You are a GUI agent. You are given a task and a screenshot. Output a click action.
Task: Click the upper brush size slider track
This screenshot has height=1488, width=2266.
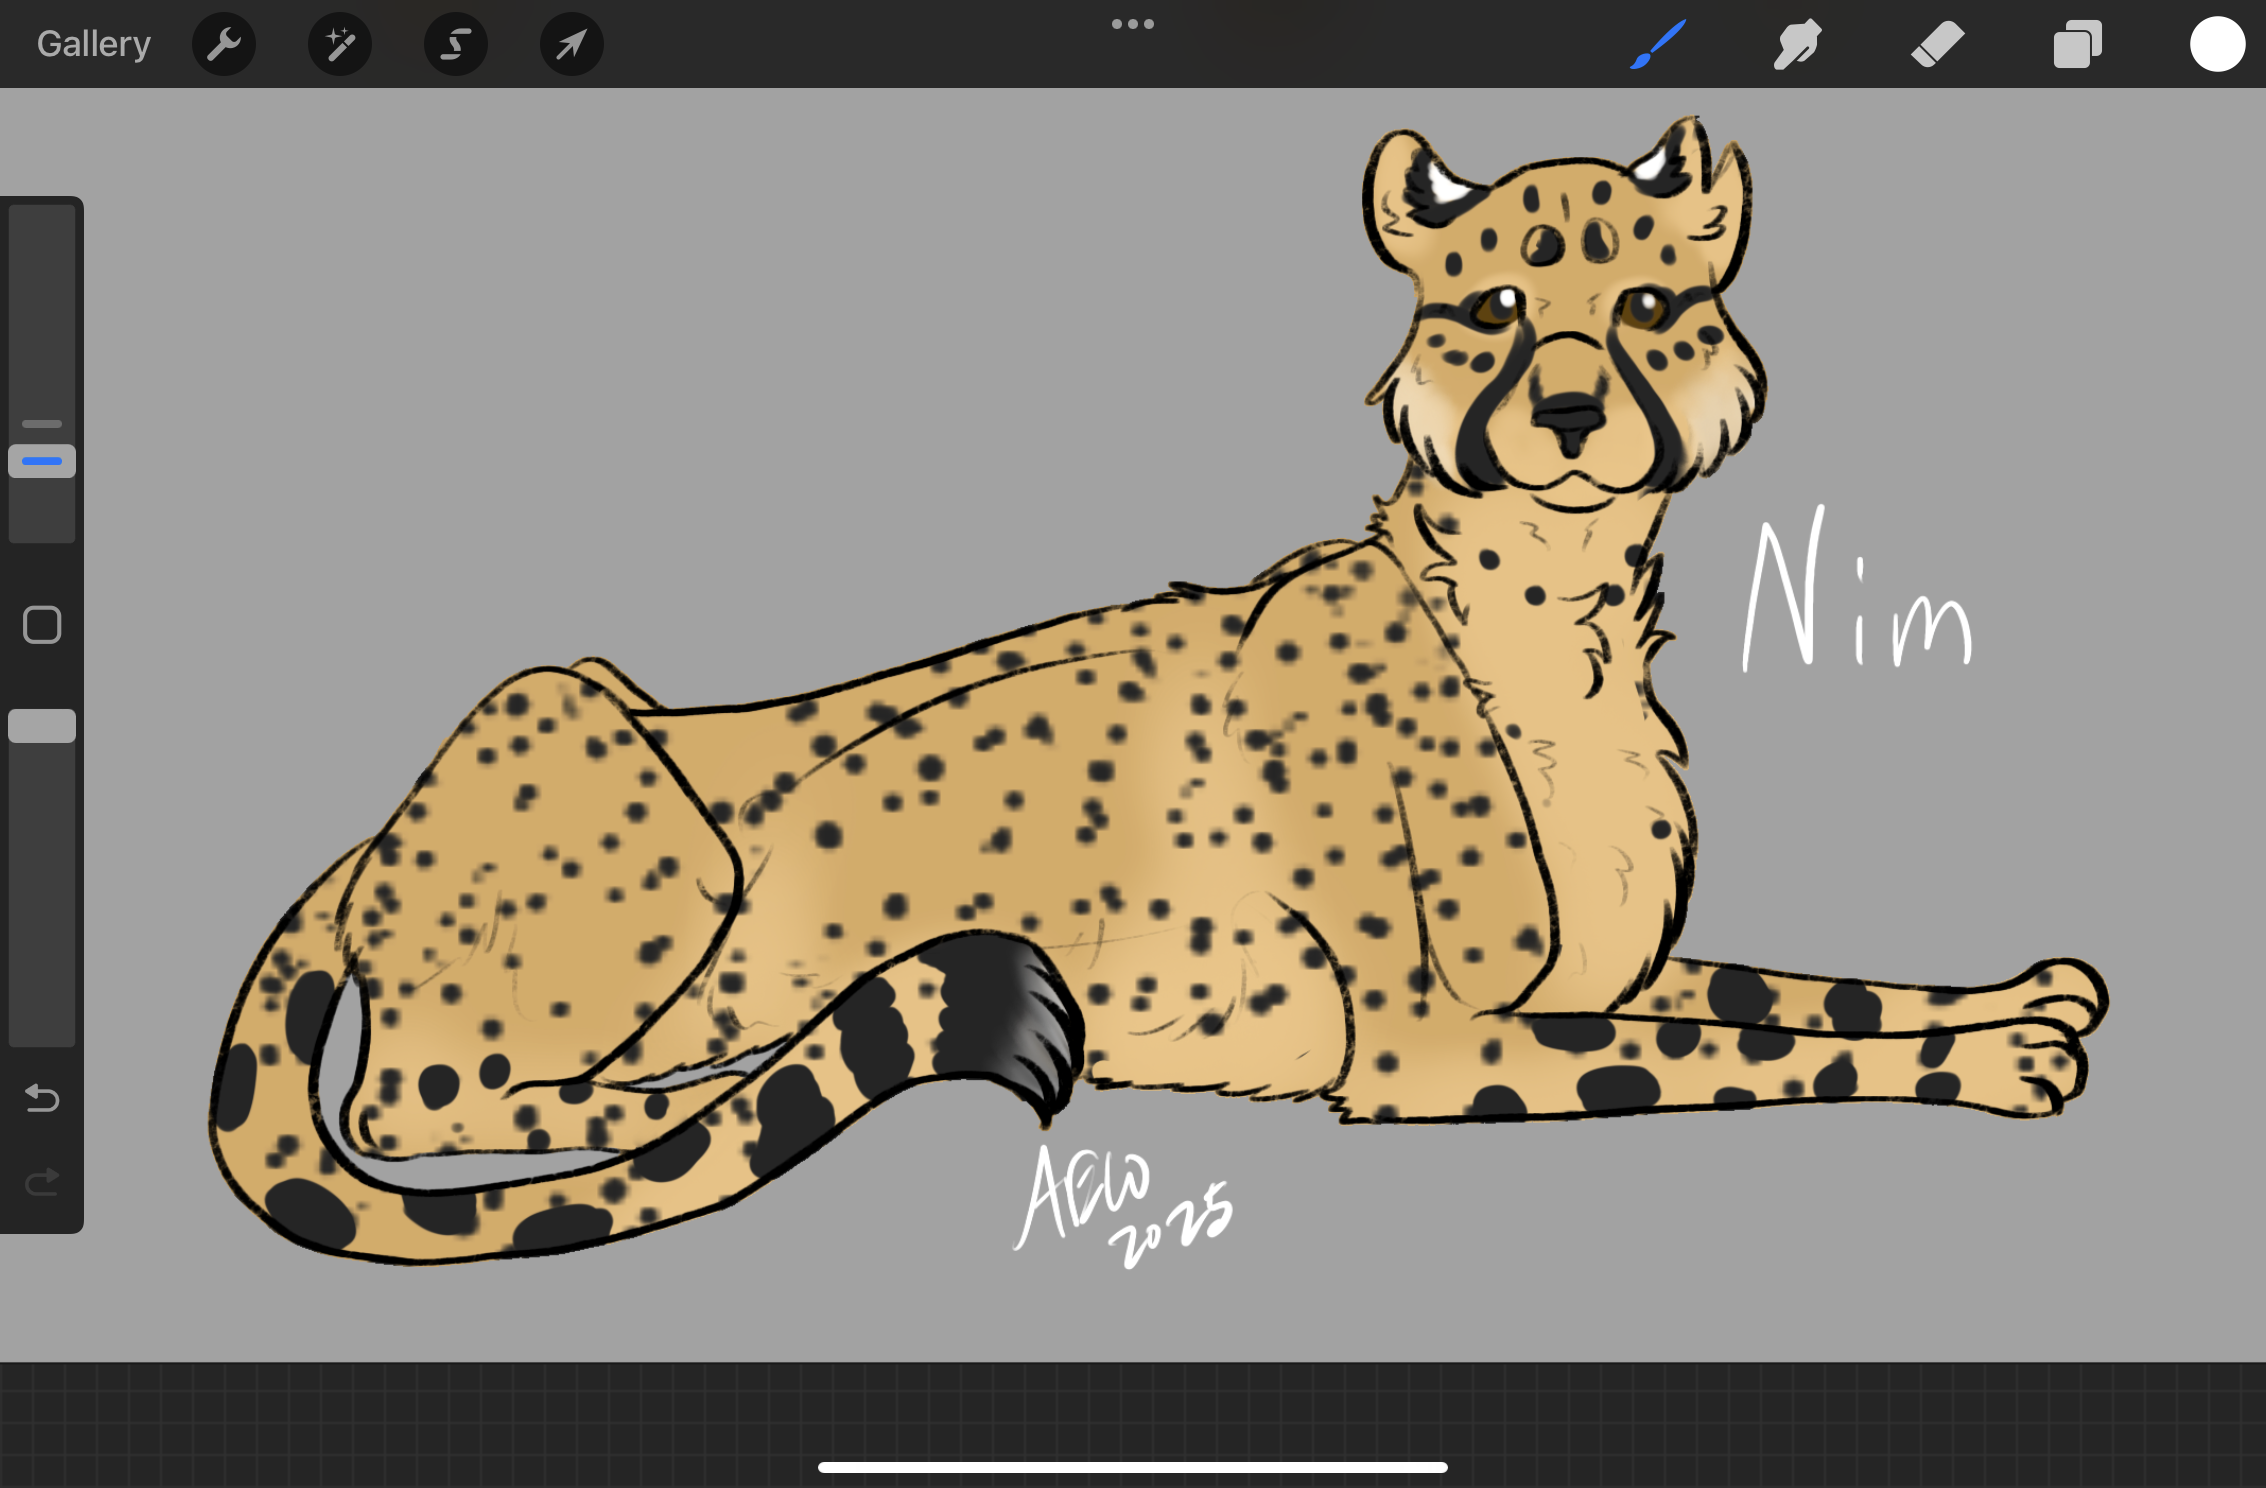point(42,300)
